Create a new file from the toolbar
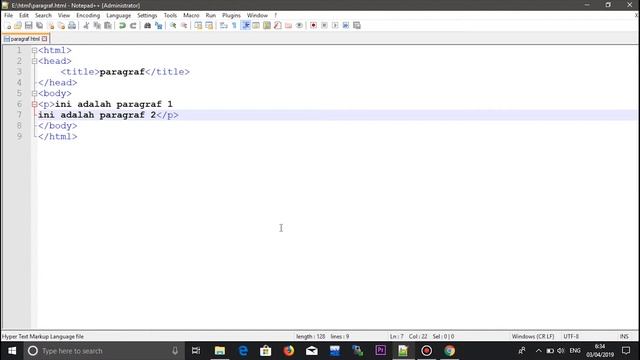Image resolution: width=640 pixels, height=360 pixels. coord(8,25)
